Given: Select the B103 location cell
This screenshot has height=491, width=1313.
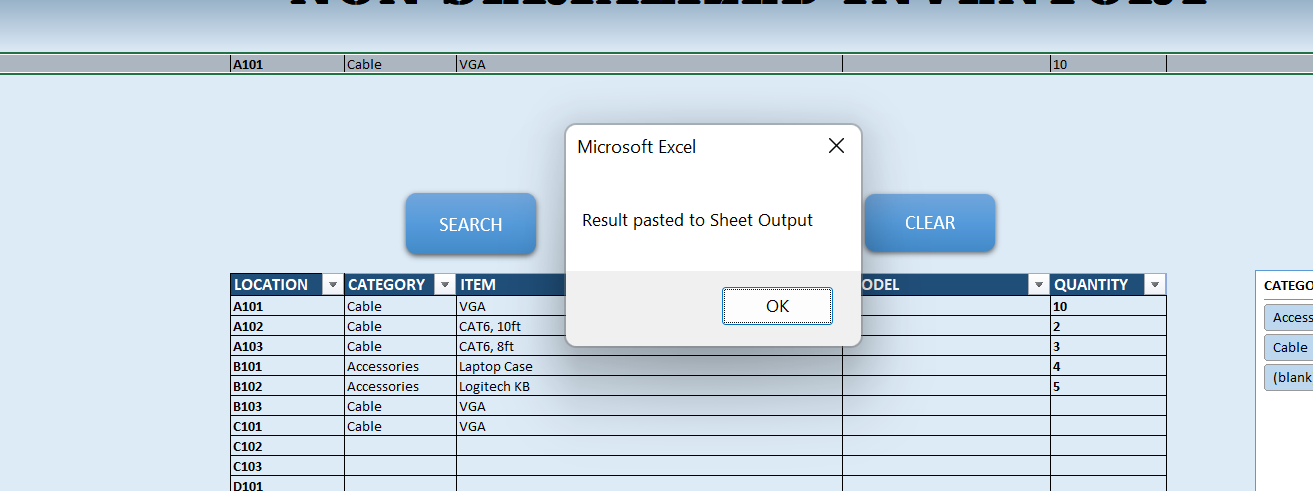Looking at the screenshot, I should coord(286,406).
